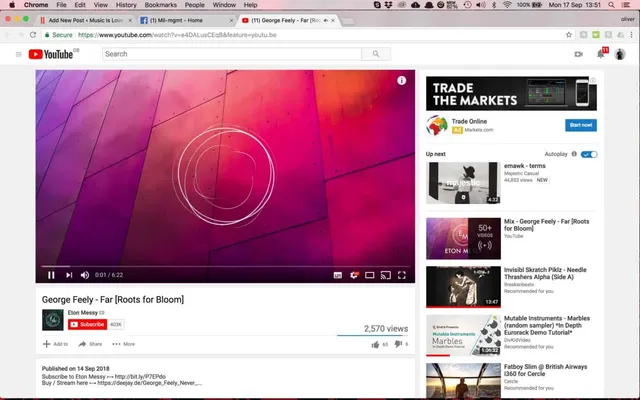640x400 pixels.
Task: Click the Autoplay info icon
Action: 574,154
